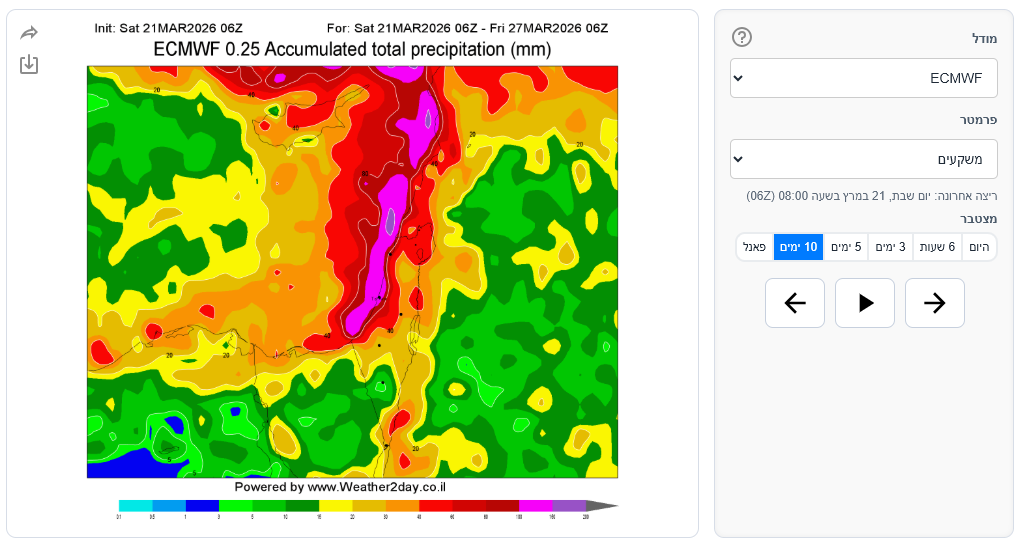Click the dark blue legend swatch
Image resolution: width=1019 pixels, height=544 pixels.
tap(202, 506)
